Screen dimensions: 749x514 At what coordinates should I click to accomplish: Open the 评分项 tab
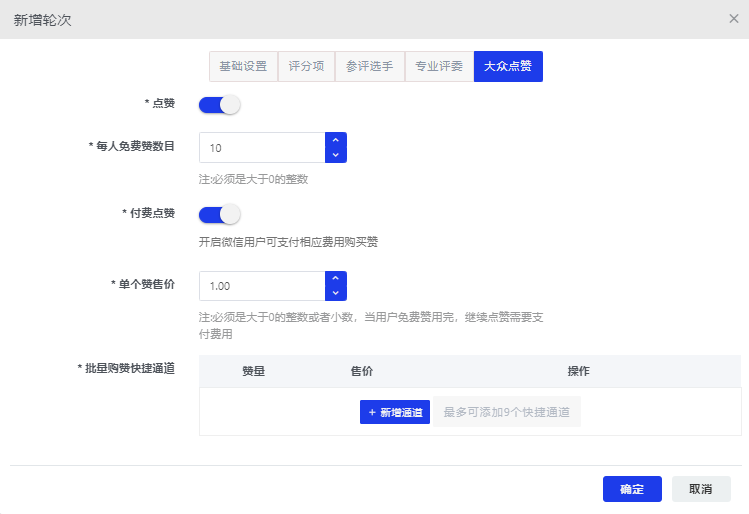[306, 66]
